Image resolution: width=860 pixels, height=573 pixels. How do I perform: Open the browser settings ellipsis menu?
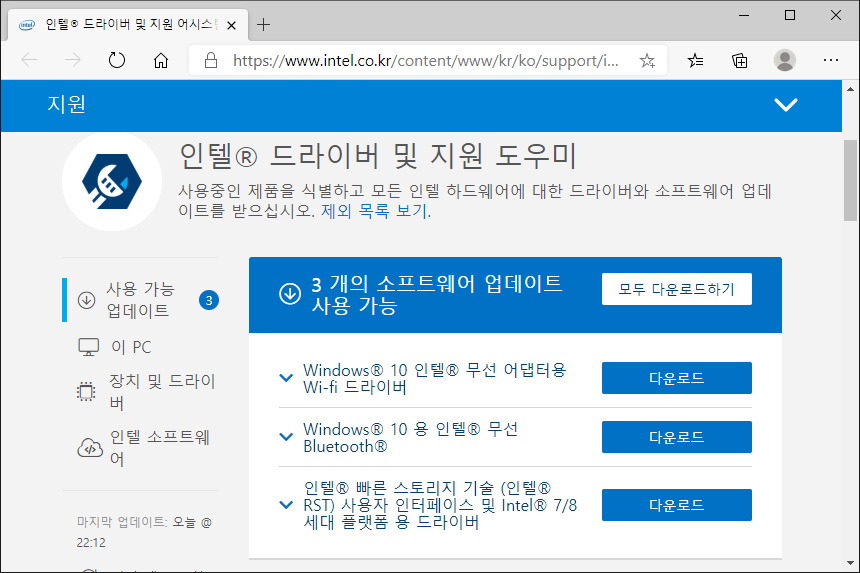pyautogui.click(x=831, y=60)
